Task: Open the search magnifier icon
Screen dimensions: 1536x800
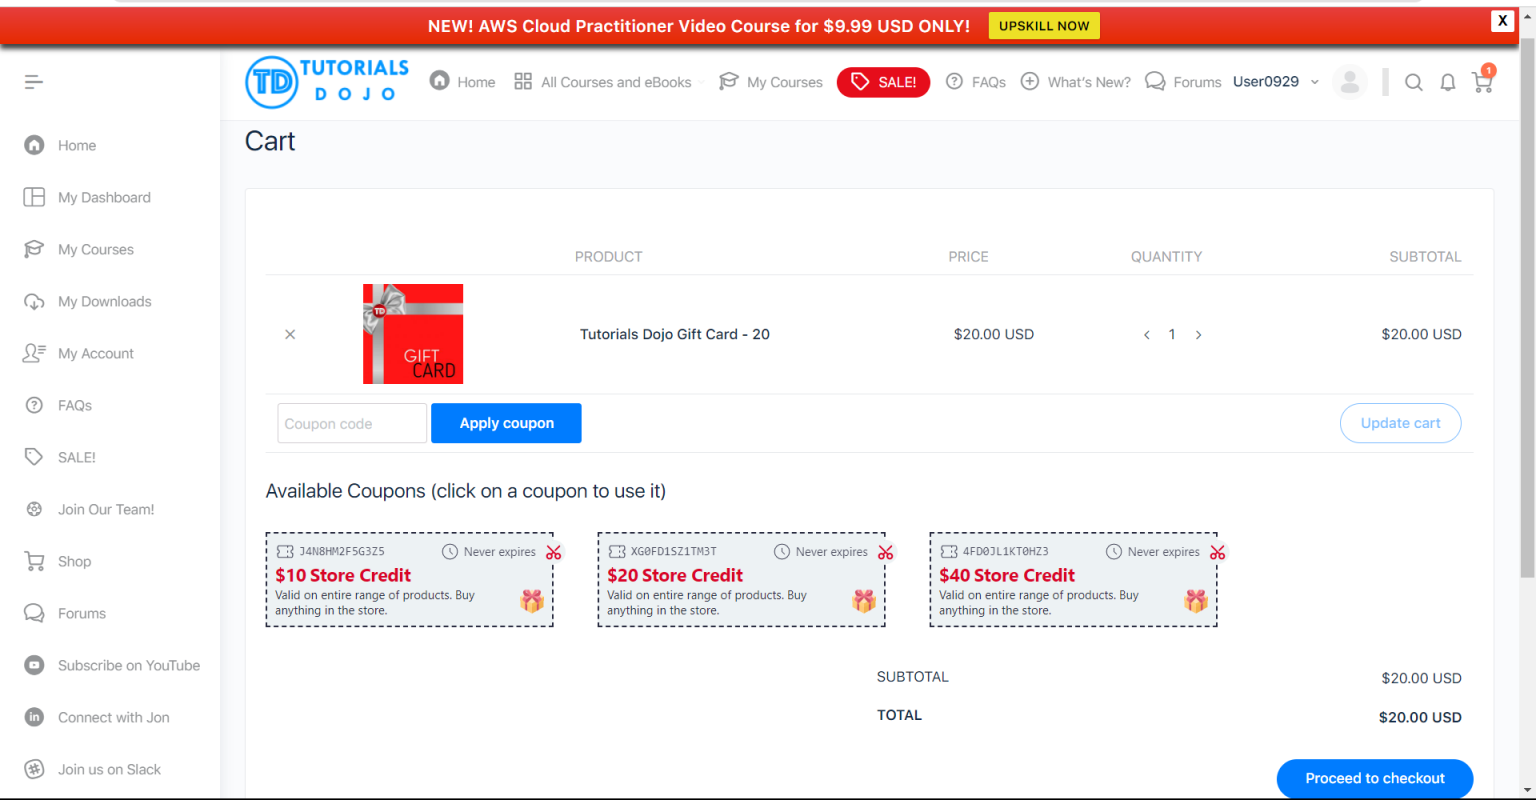Action: click(1413, 82)
